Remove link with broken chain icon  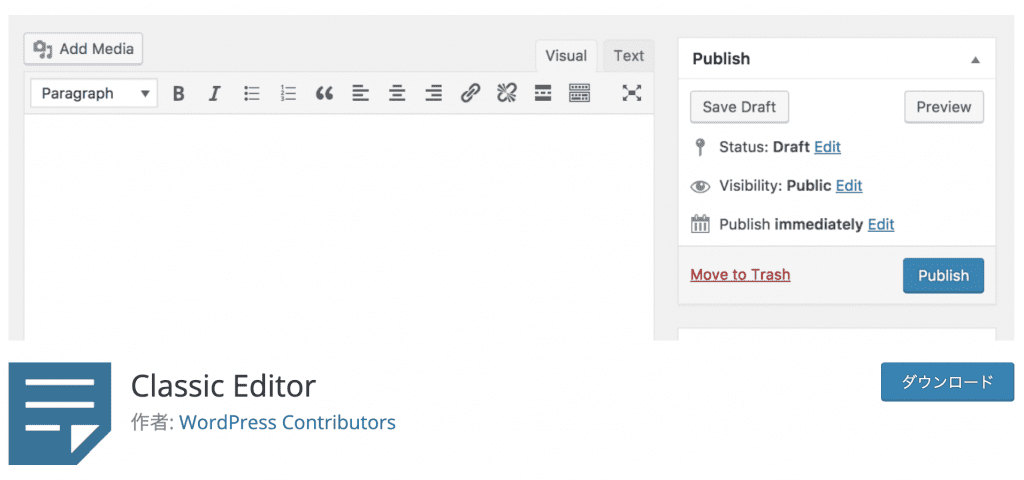point(506,94)
